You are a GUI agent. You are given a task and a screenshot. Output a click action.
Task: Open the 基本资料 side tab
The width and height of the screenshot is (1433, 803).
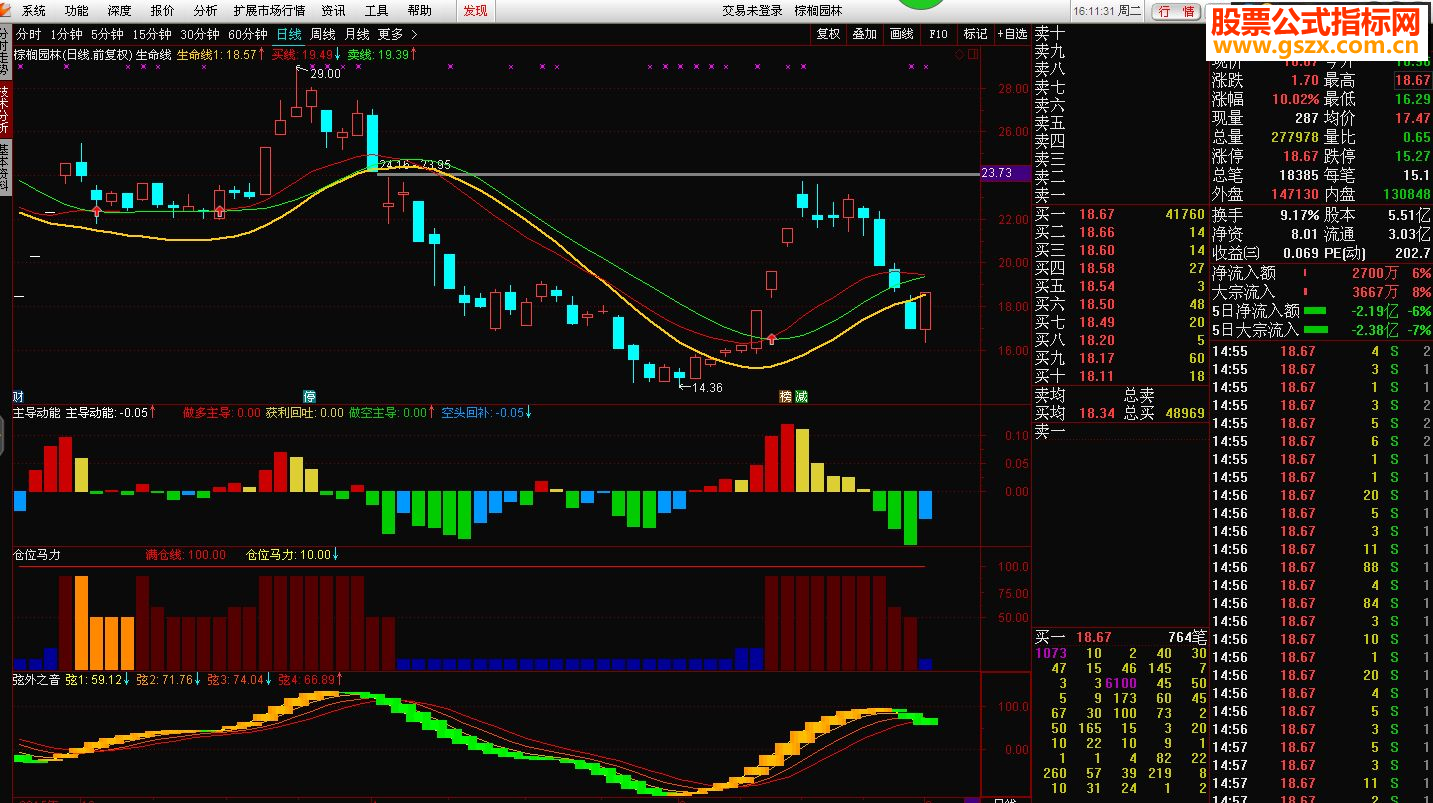click(x=5, y=167)
